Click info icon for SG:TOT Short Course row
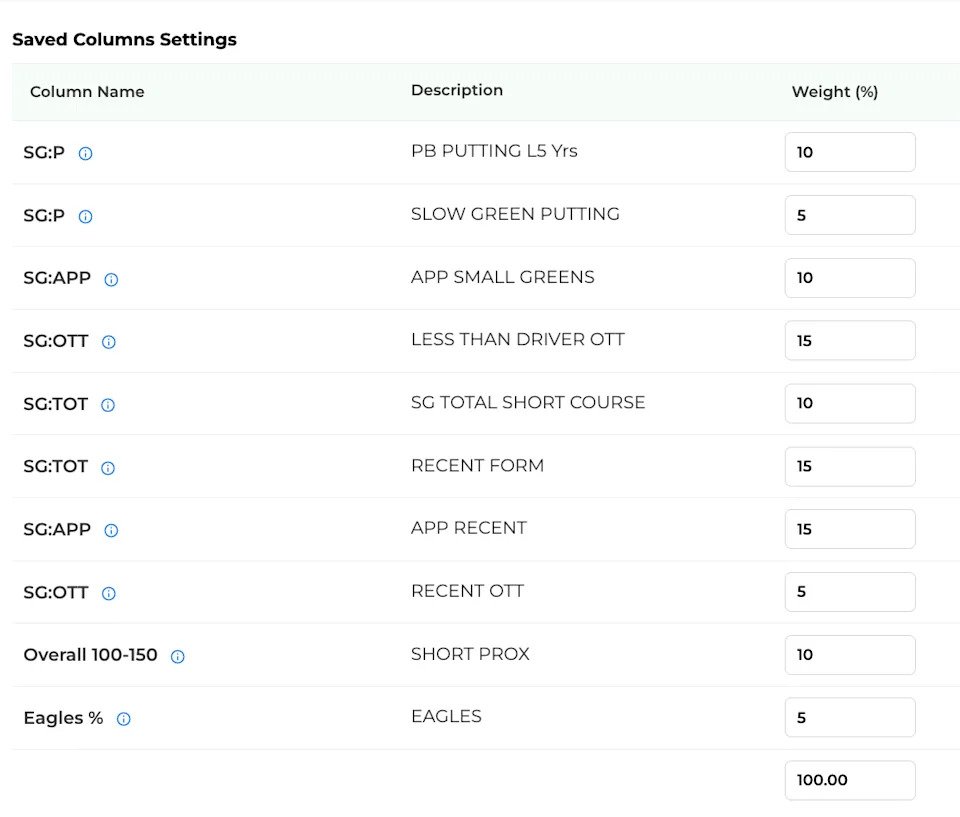The width and height of the screenshot is (960, 817). [108, 405]
